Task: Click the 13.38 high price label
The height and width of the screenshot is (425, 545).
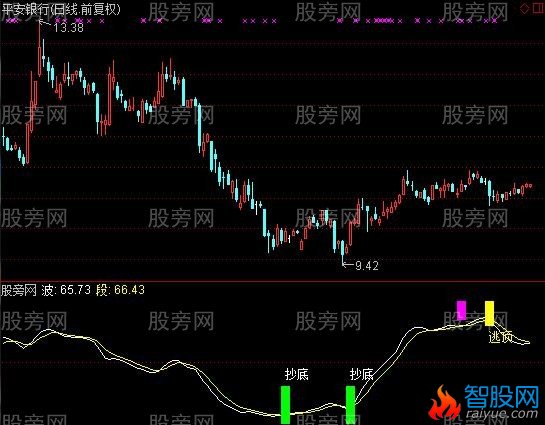Action: (x=68, y=27)
